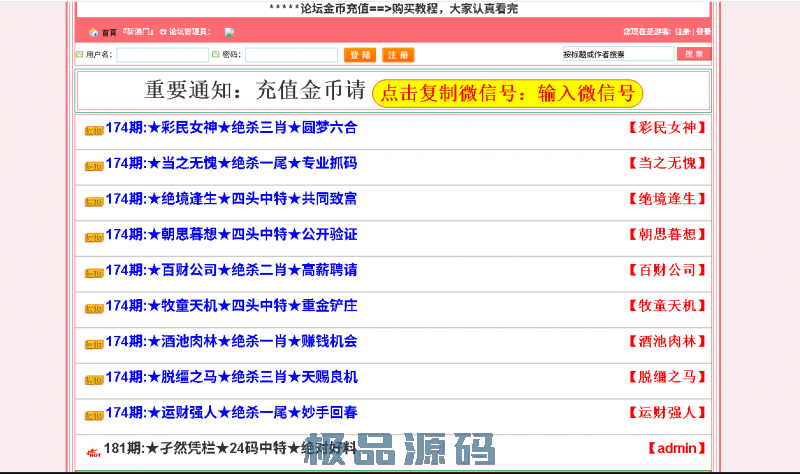Click the badge icon on the 牧童天机 row
Viewport: 800px width, 474px height.
tap(94, 309)
